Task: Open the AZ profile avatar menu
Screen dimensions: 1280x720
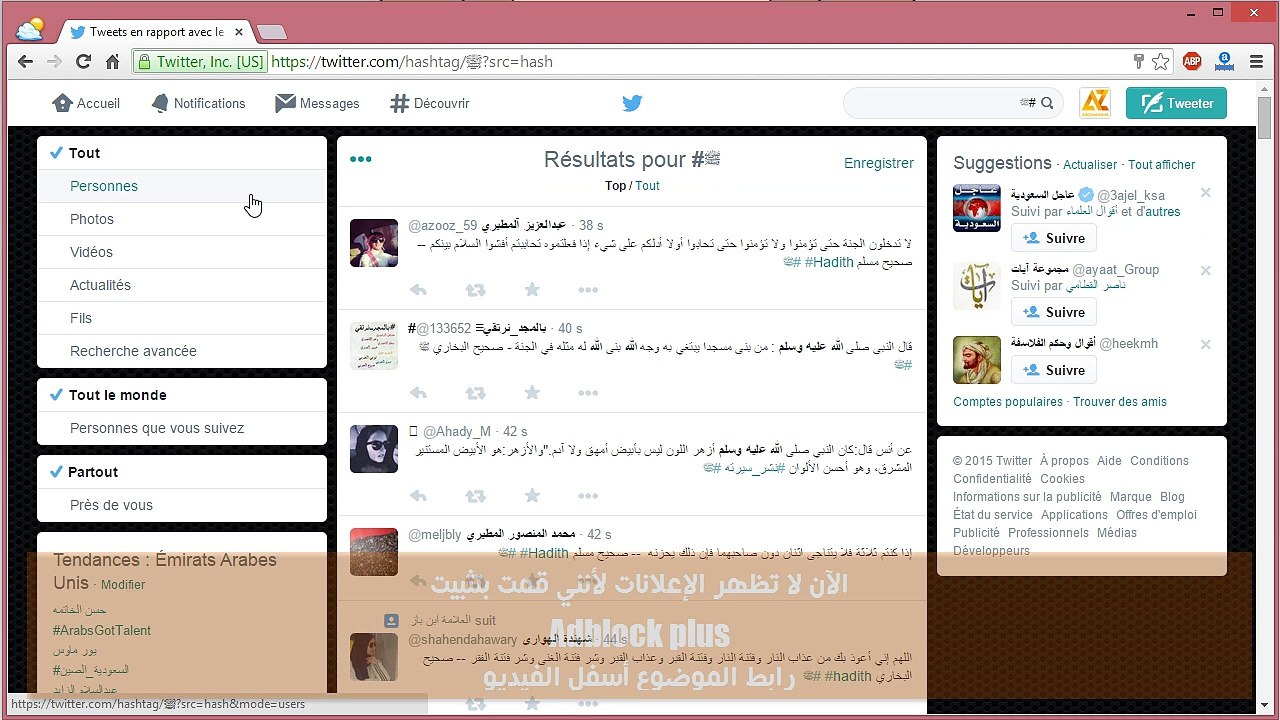Action: [1095, 103]
